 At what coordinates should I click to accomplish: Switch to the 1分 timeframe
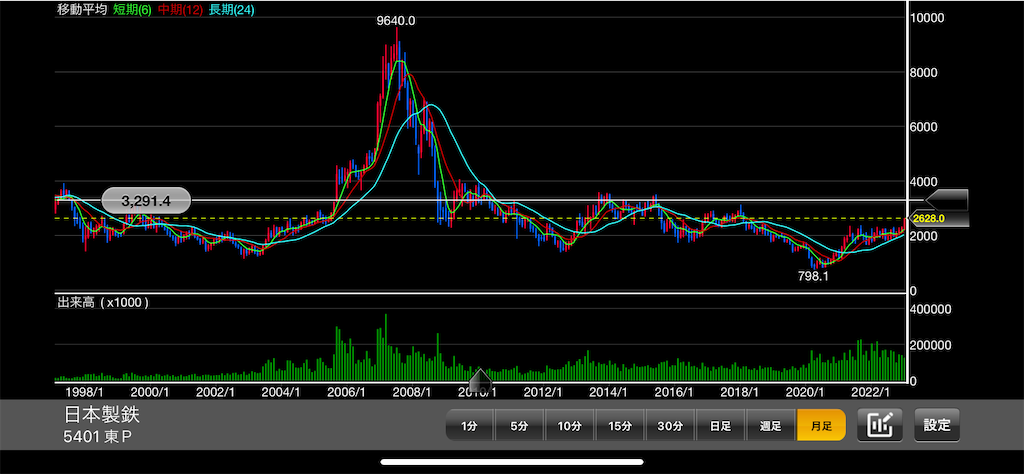(470, 426)
